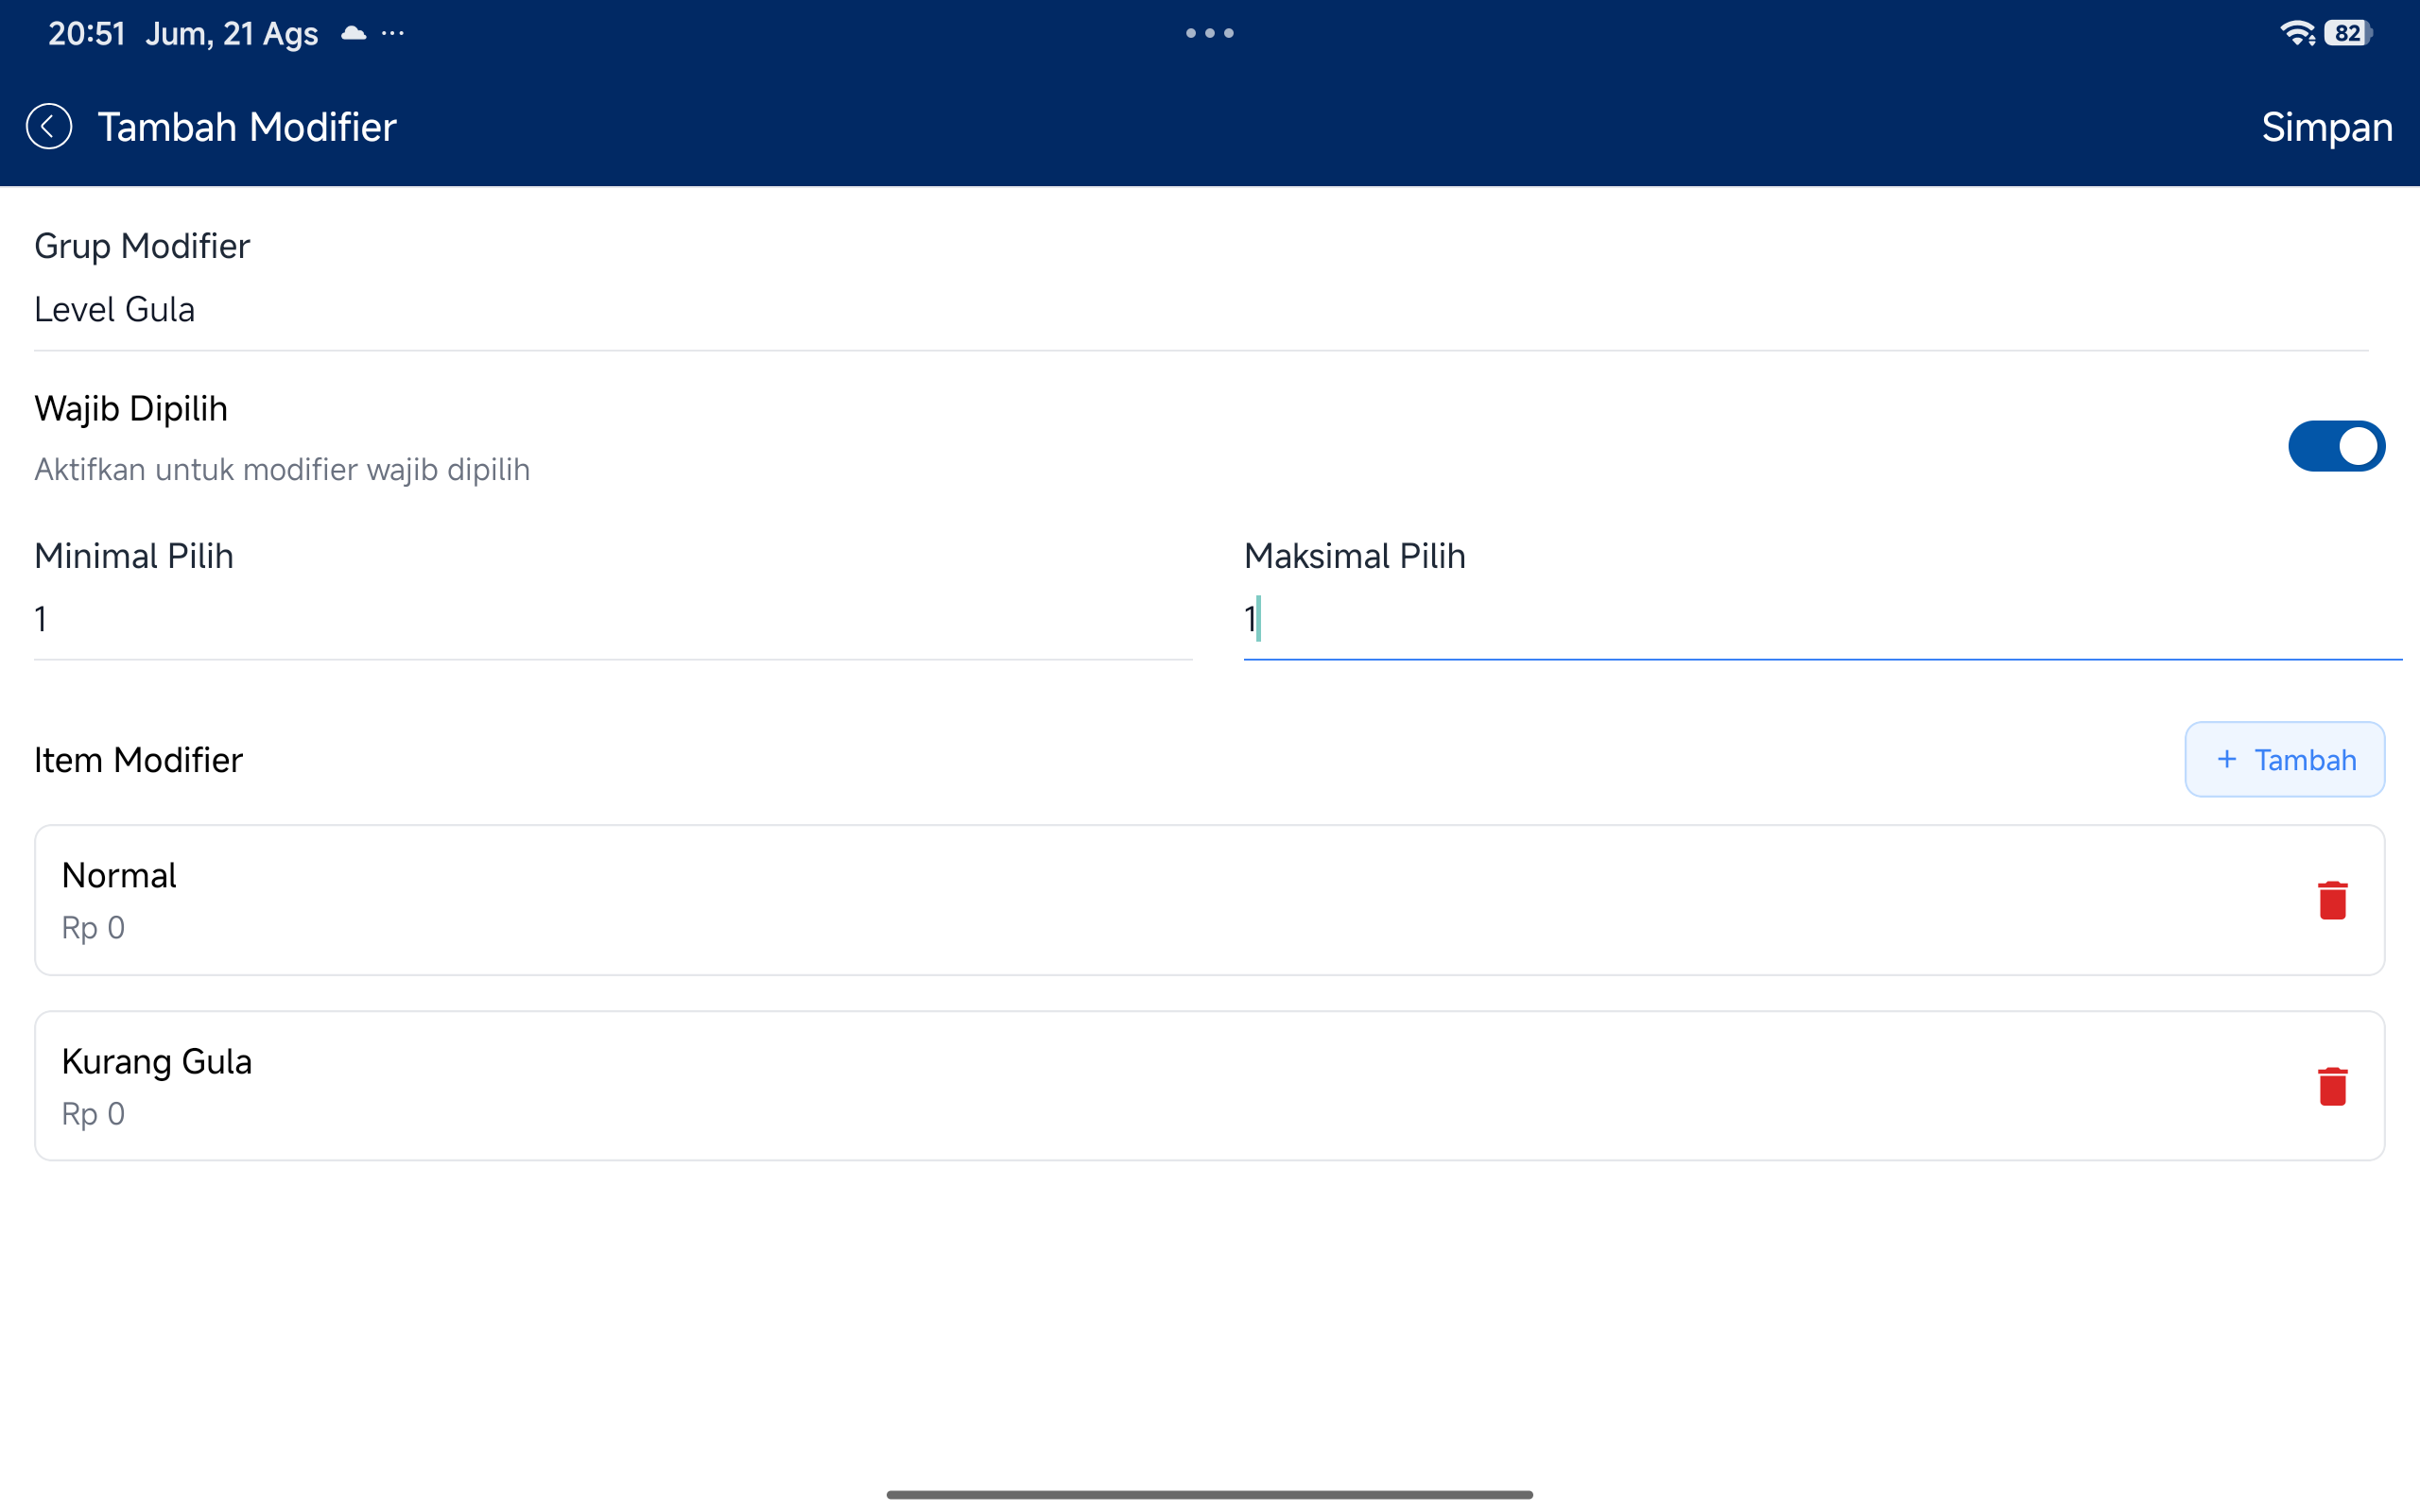Viewport: 2420px width, 1512px height.
Task: Tap the battery indicator
Action: pos(2348,33)
